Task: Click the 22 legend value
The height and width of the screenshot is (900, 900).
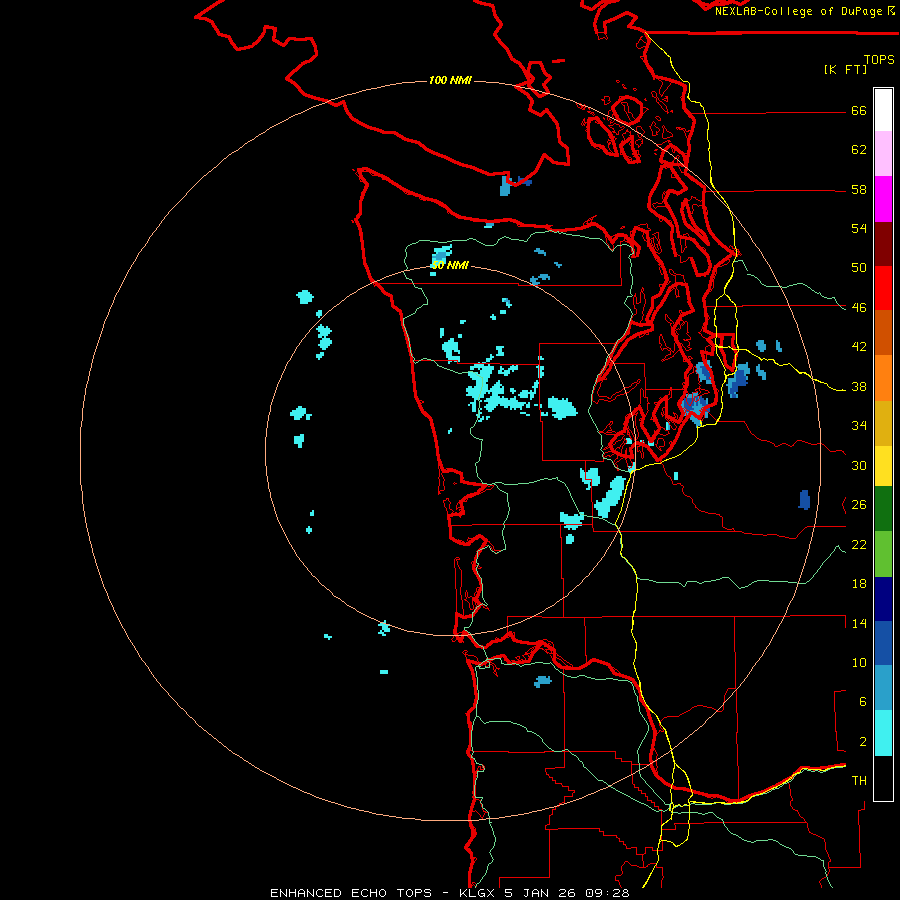Action: (x=859, y=544)
